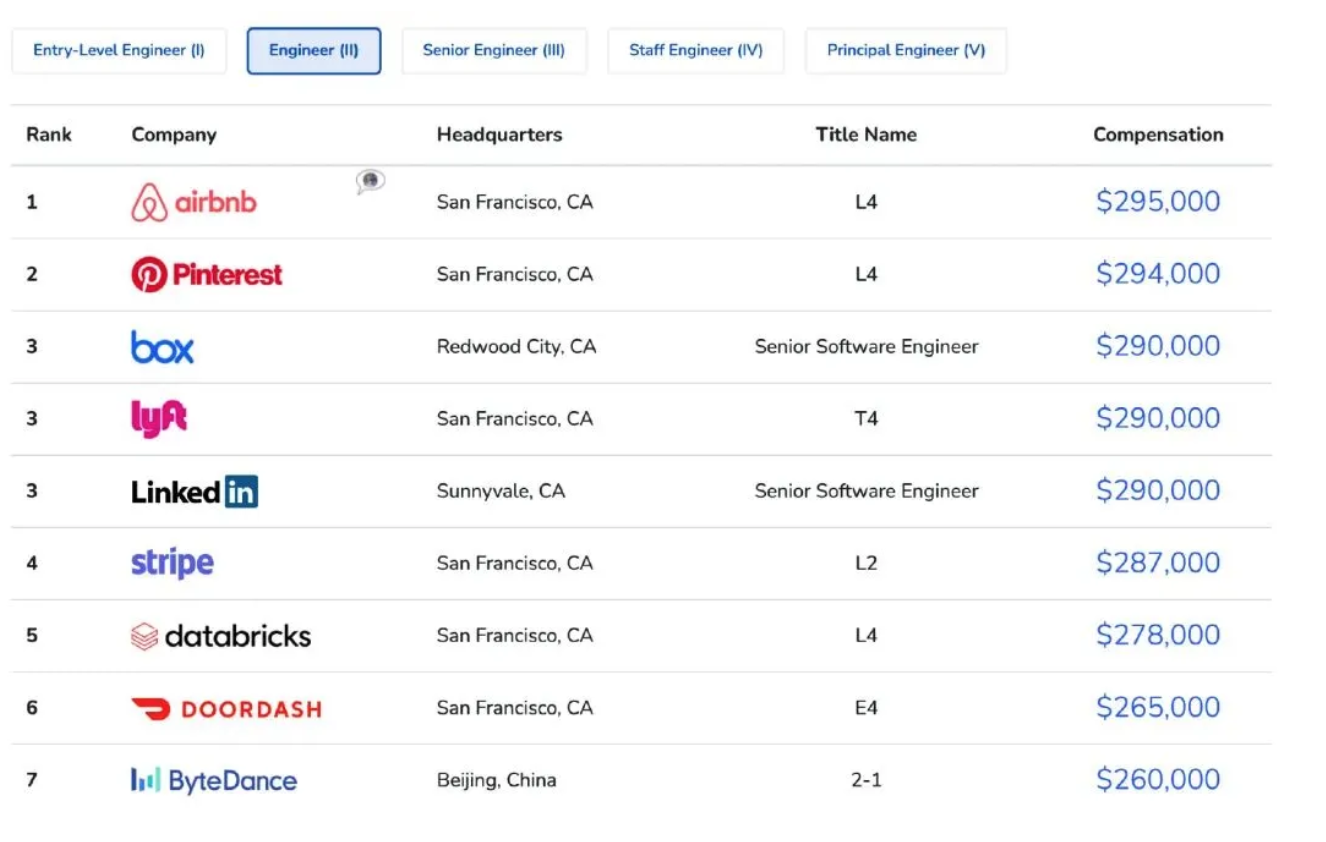Click the Airbnb logo
1326x842 pixels.
[x=194, y=203]
